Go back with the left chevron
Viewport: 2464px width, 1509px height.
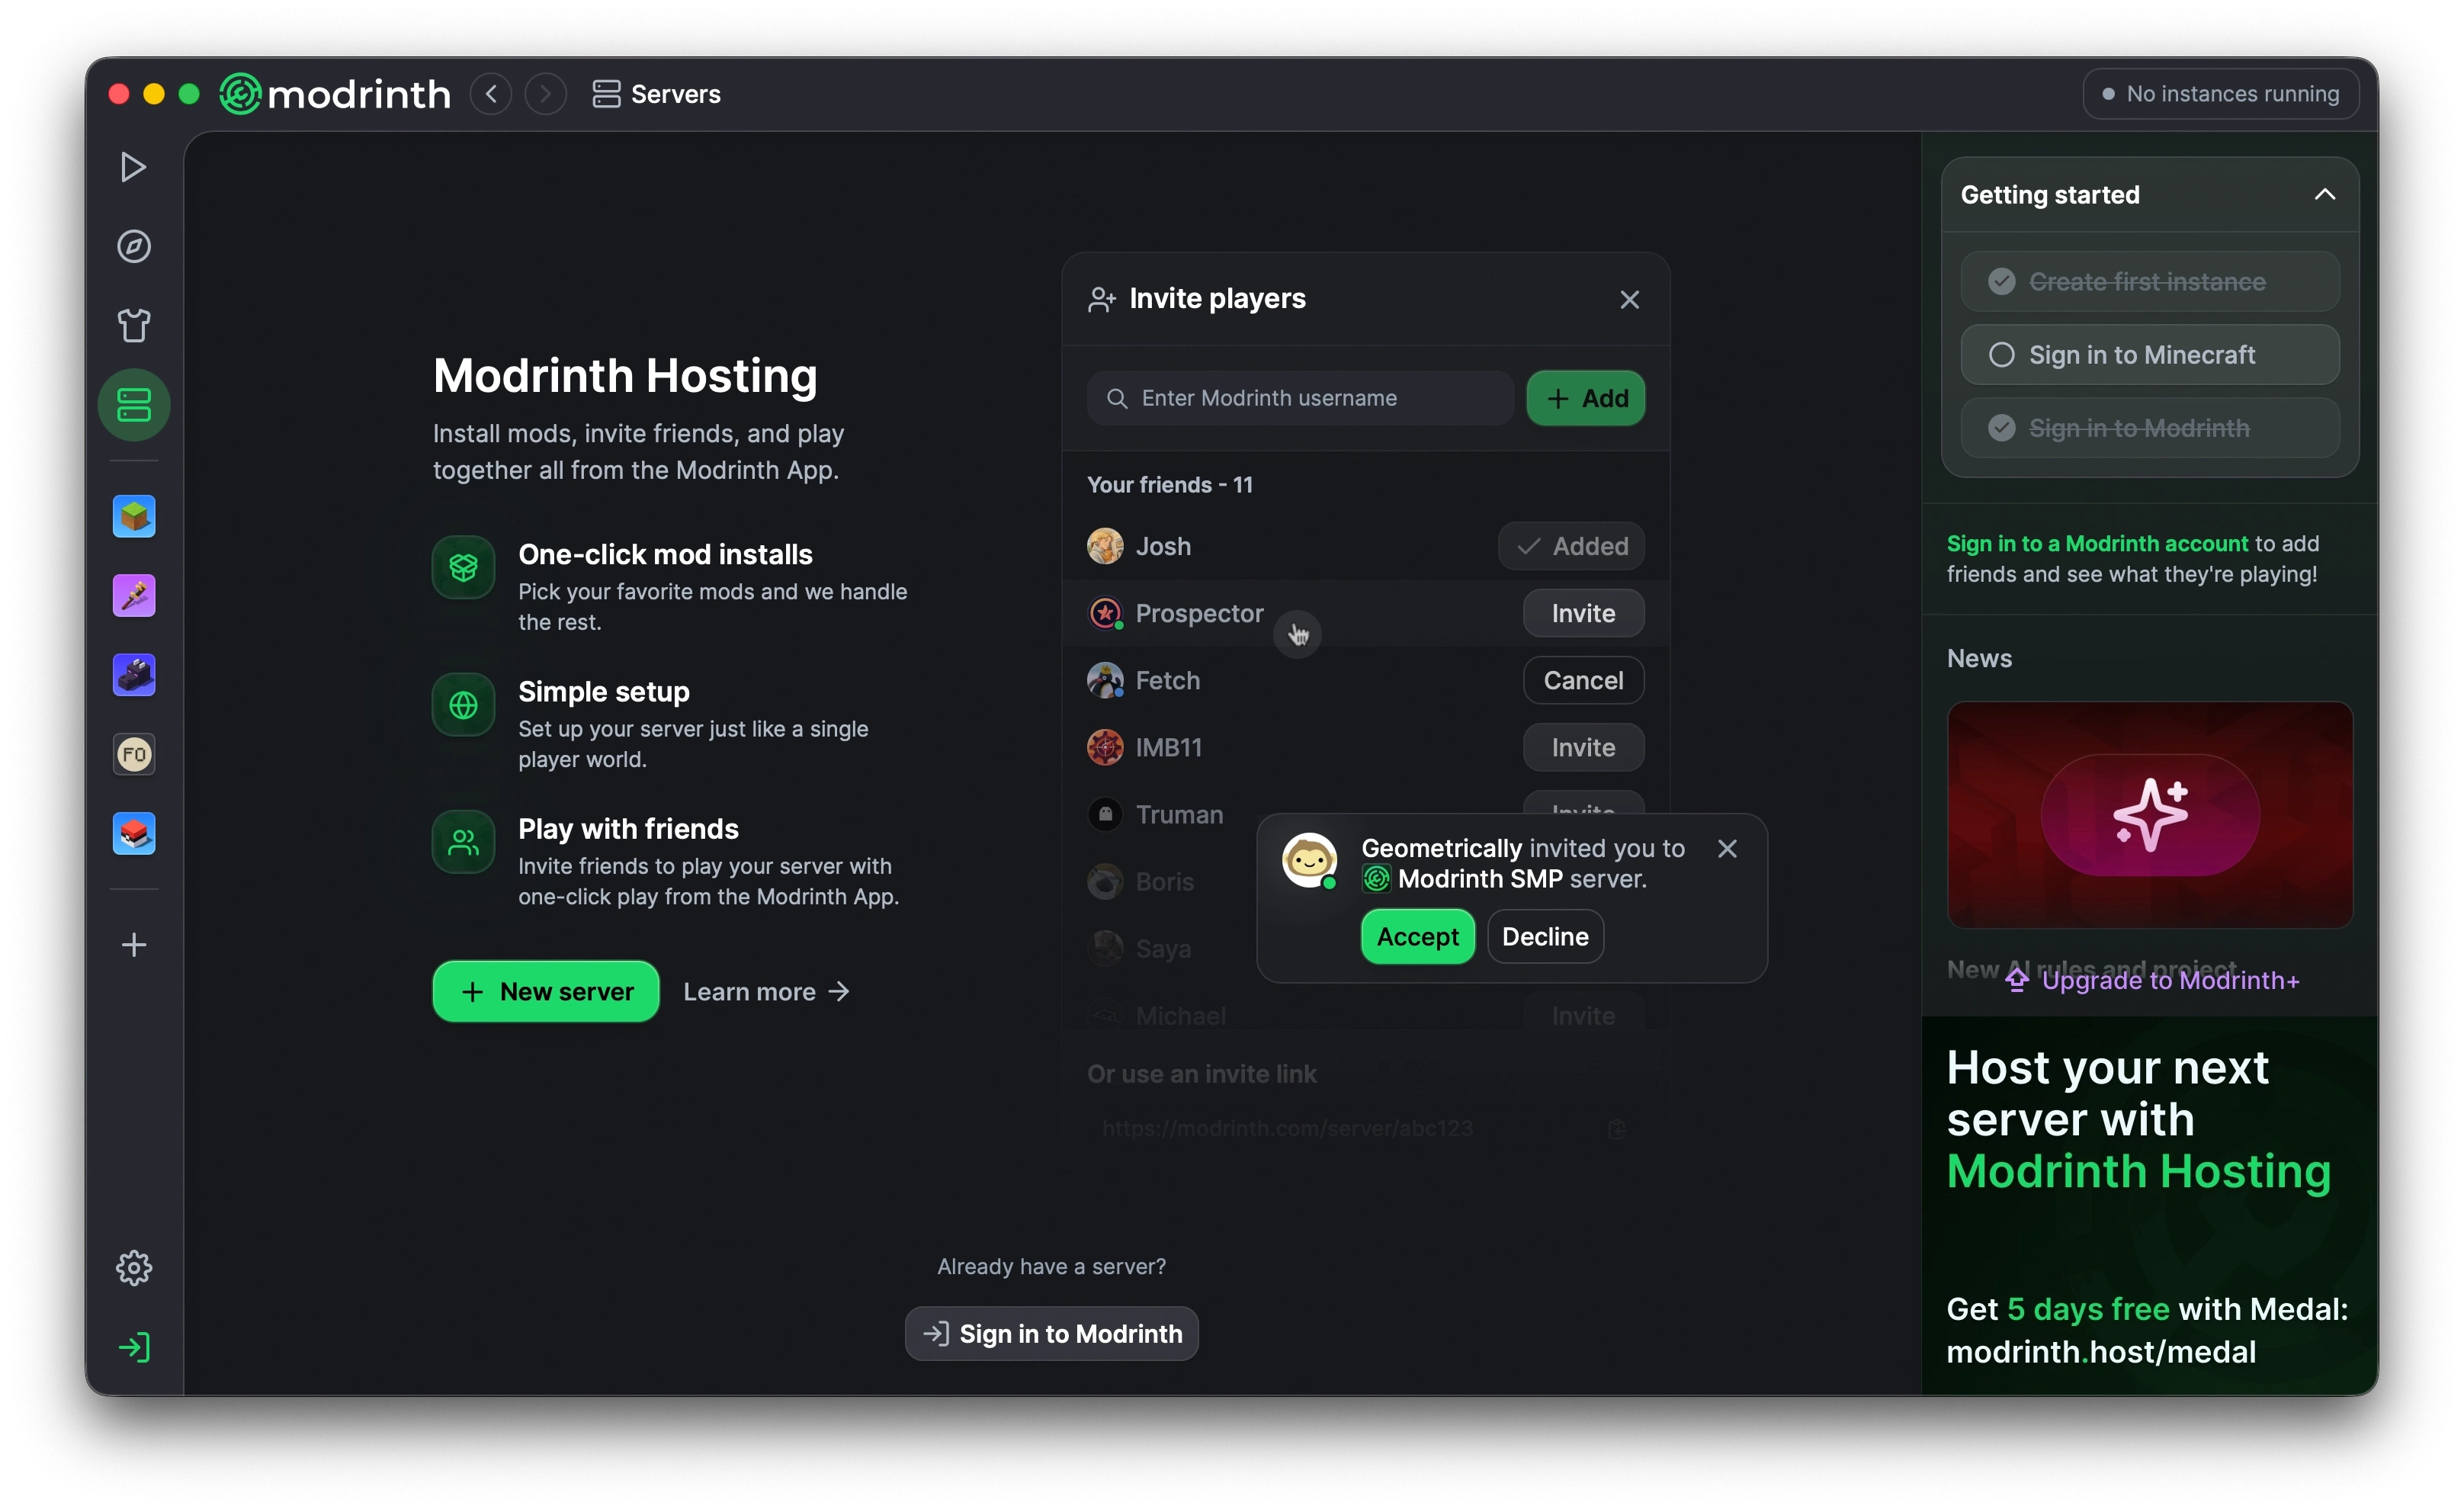[491, 94]
